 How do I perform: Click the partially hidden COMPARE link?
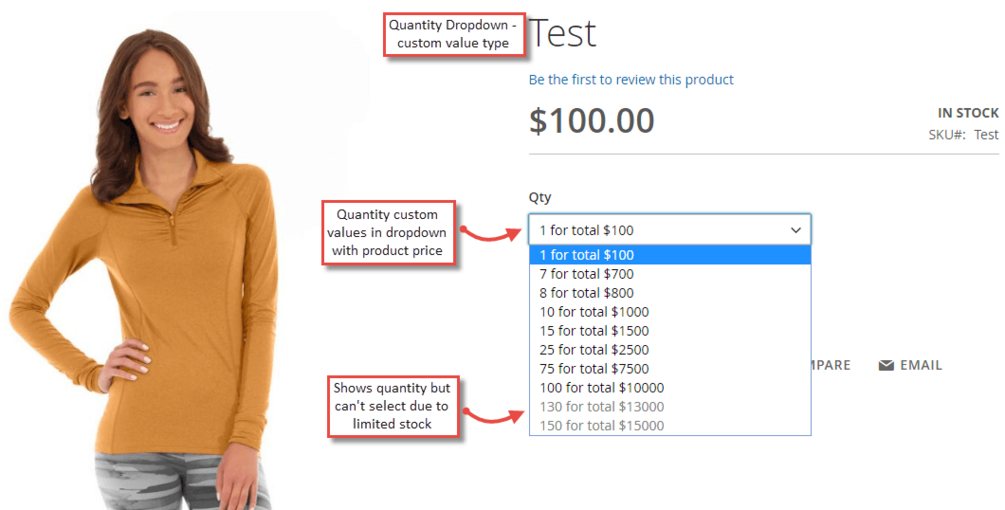831,365
